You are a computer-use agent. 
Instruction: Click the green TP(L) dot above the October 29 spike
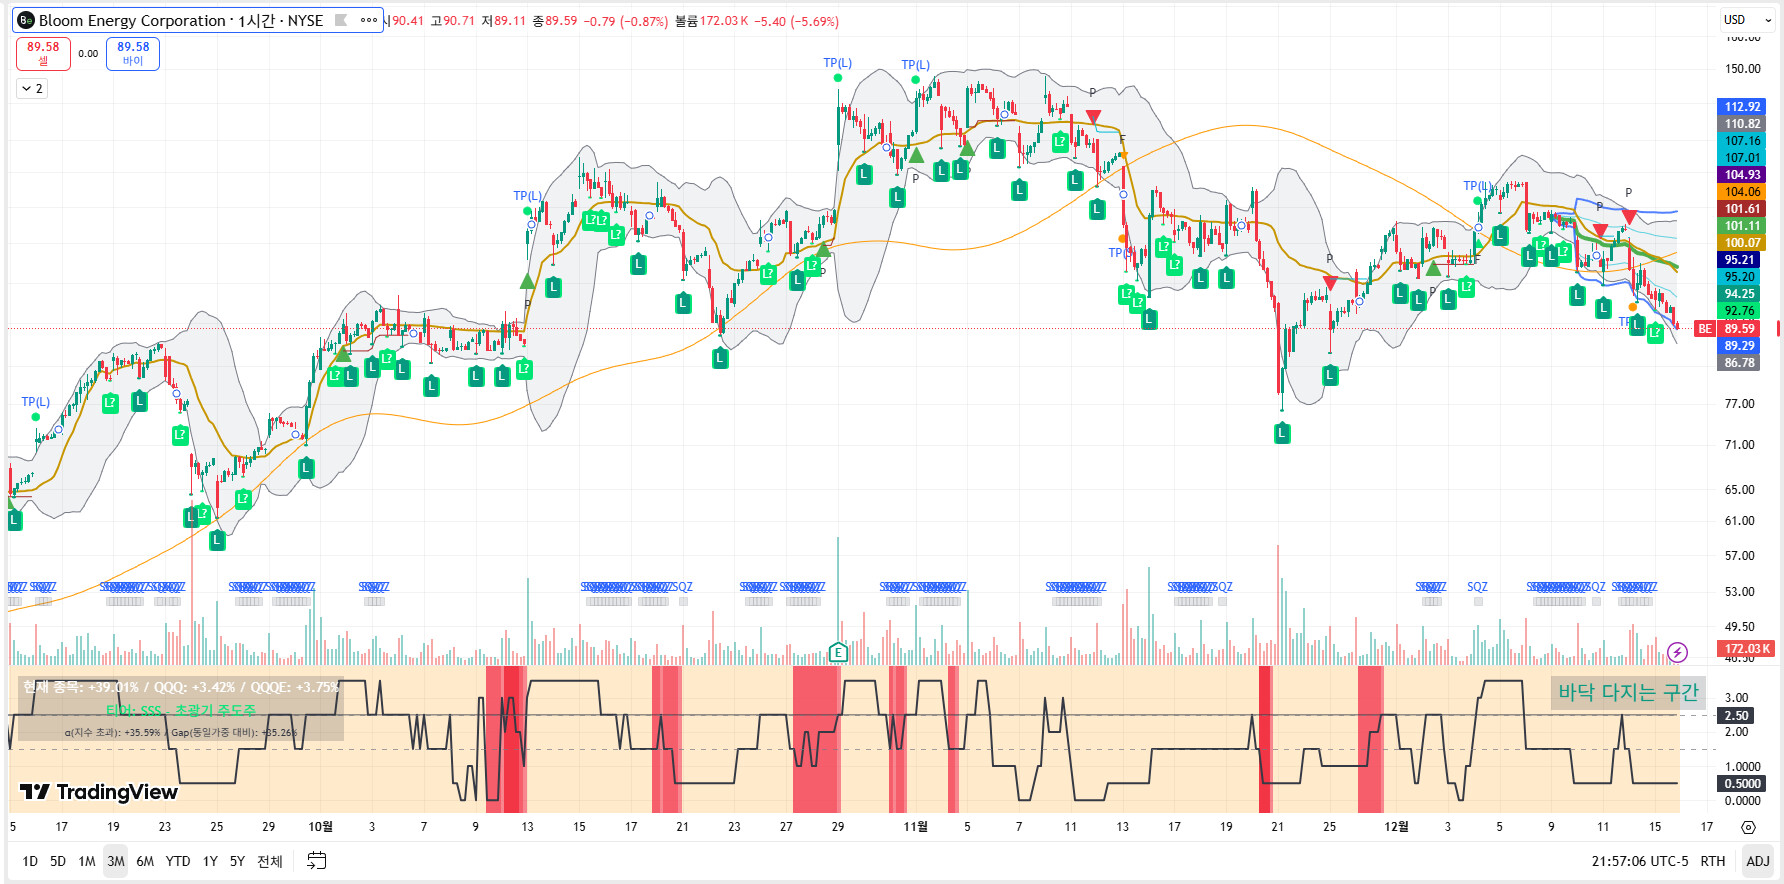point(838,78)
